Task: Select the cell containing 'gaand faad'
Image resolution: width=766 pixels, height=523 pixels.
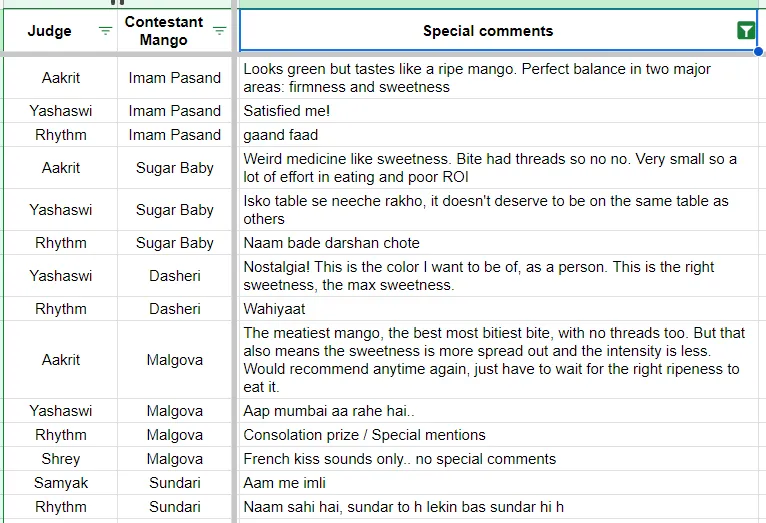Action: (x=498, y=135)
